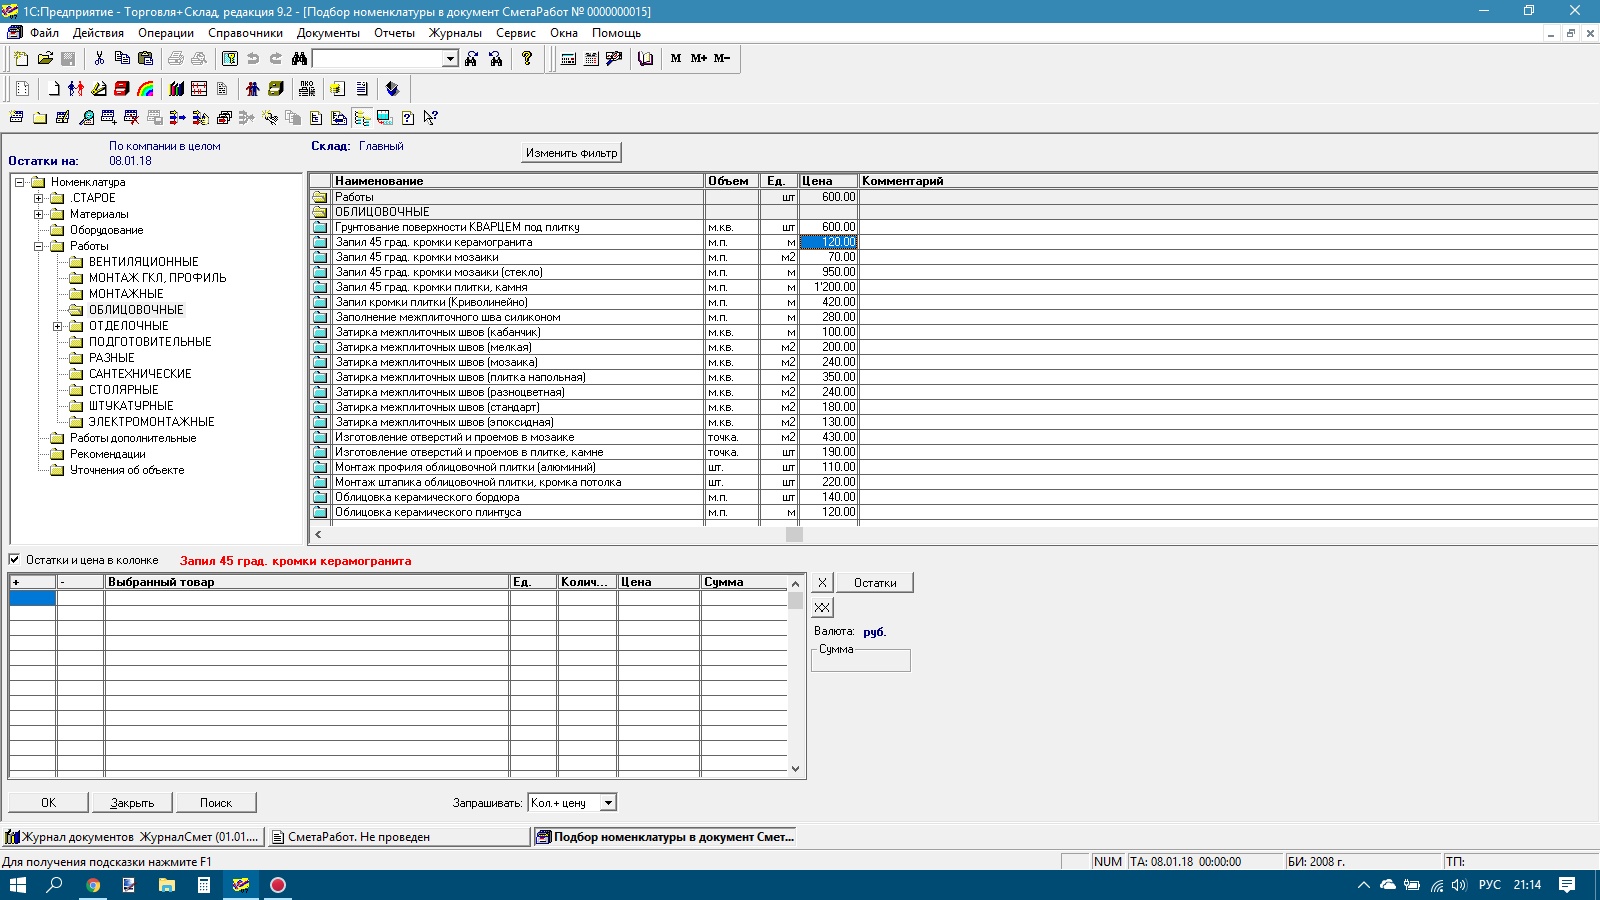
Task: Click the horizontal scrollbar thumb in item list
Action: (794, 535)
